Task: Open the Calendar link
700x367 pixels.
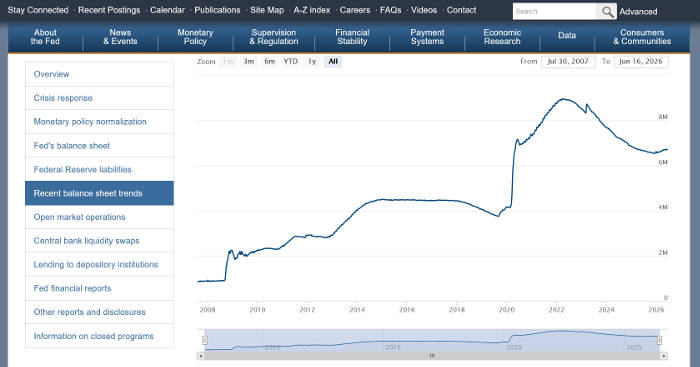Action: click(x=167, y=10)
